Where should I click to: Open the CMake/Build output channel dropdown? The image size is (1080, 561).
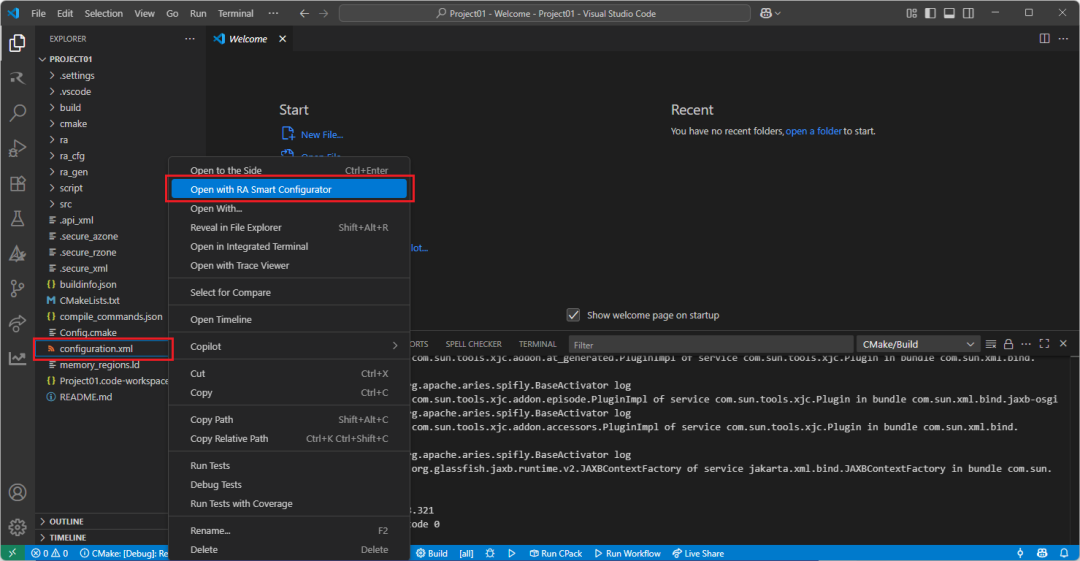[914, 344]
